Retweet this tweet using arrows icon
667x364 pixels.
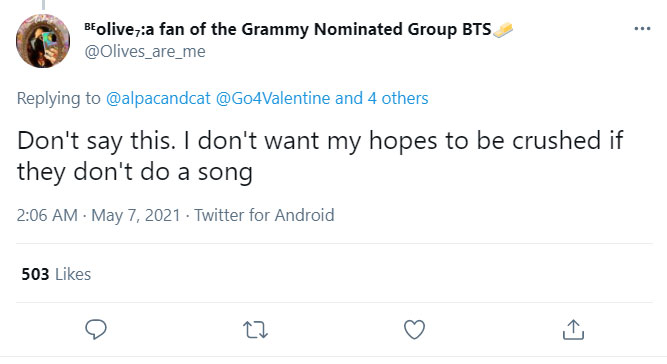point(255,330)
